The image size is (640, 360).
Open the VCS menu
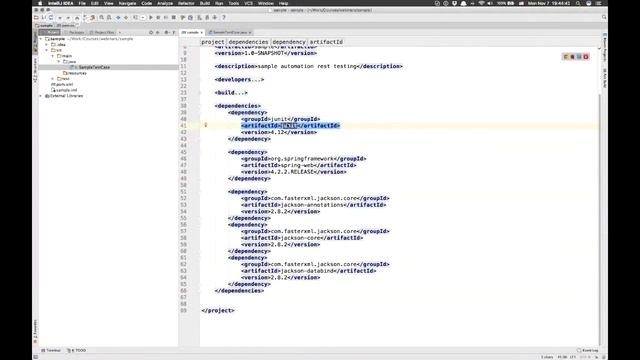[x=248, y=3]
